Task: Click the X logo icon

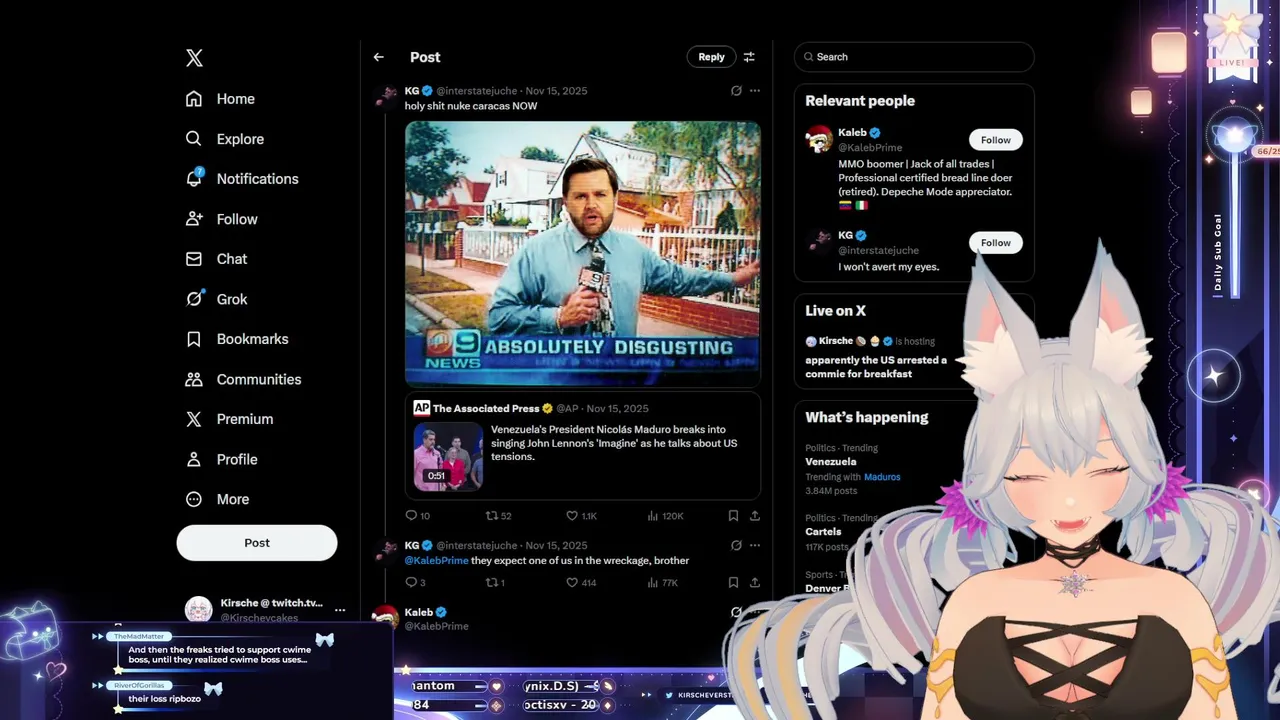Action: (x=194, y=58)
